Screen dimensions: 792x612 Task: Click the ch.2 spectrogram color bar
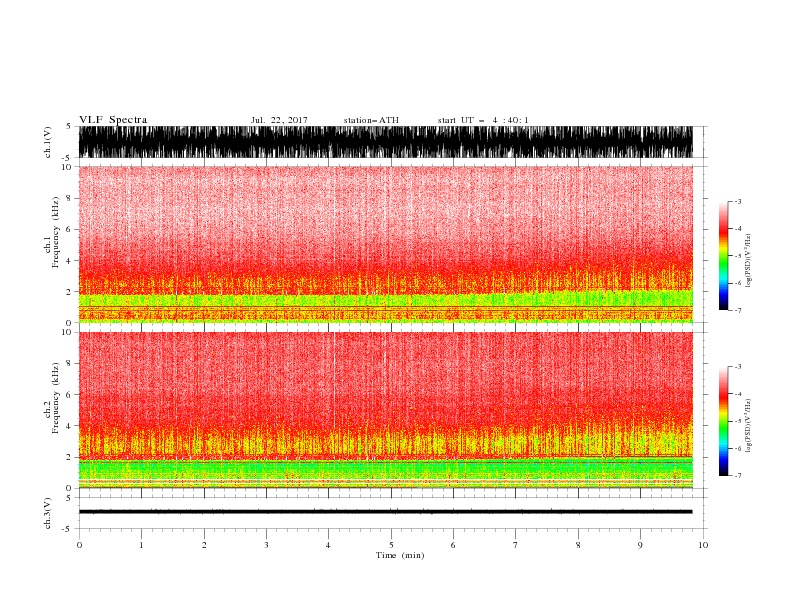723,421
